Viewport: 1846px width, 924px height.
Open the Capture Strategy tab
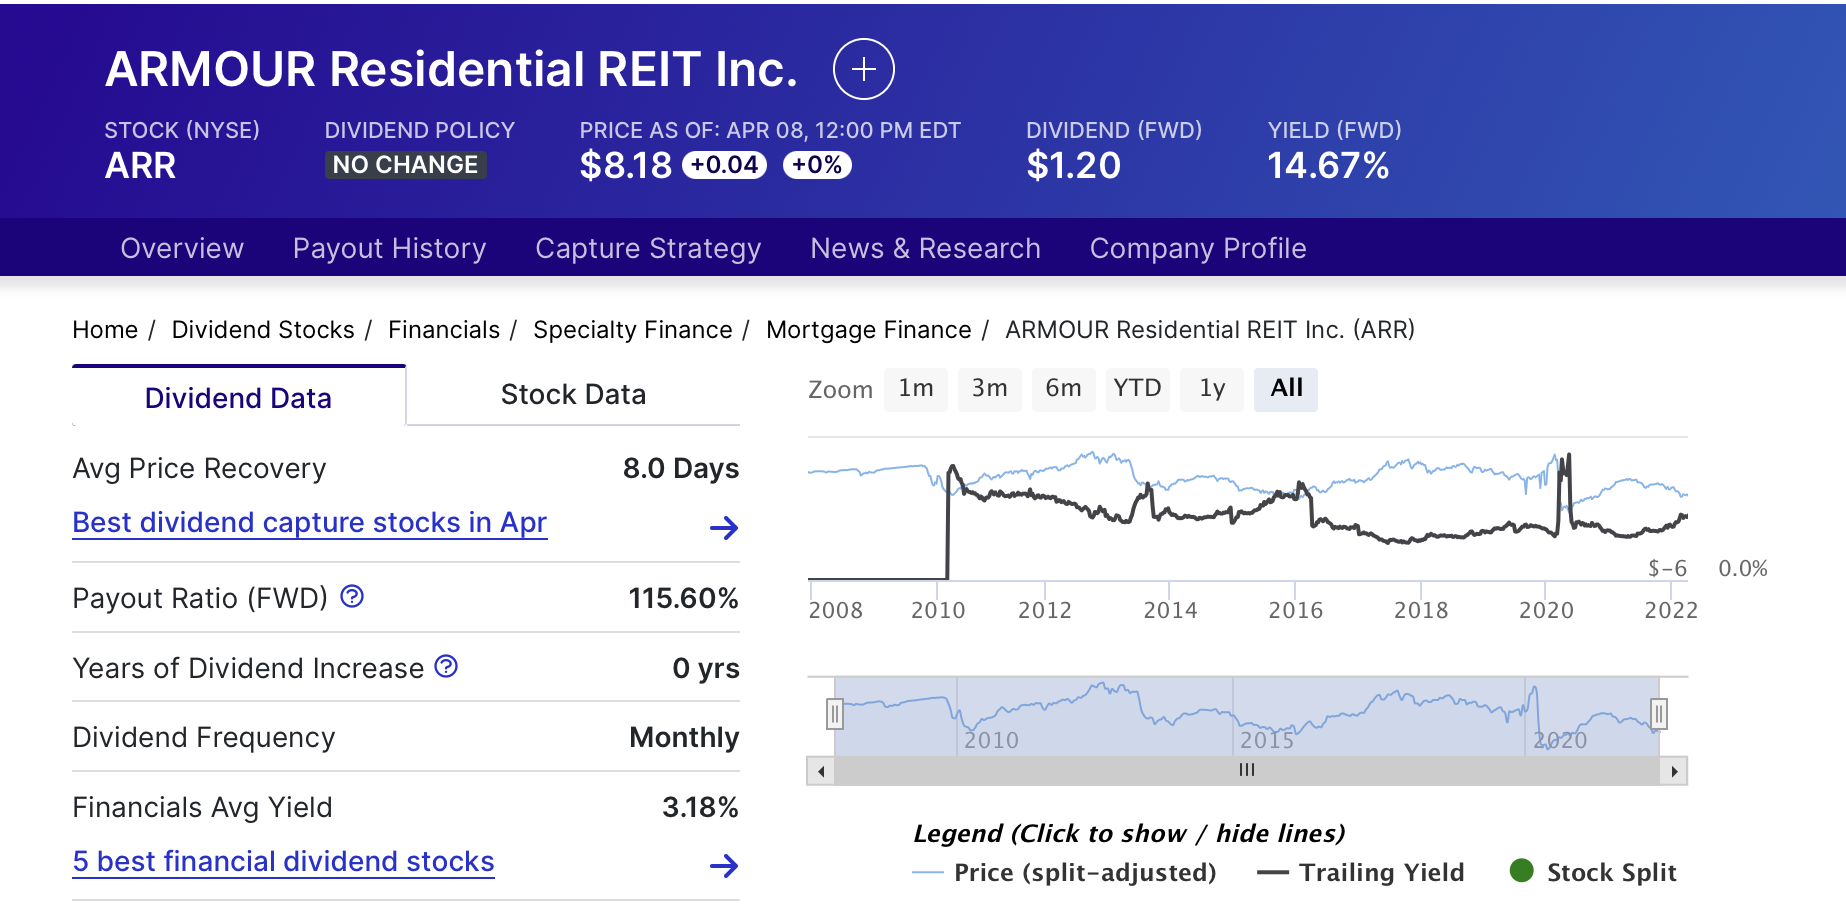648,248
